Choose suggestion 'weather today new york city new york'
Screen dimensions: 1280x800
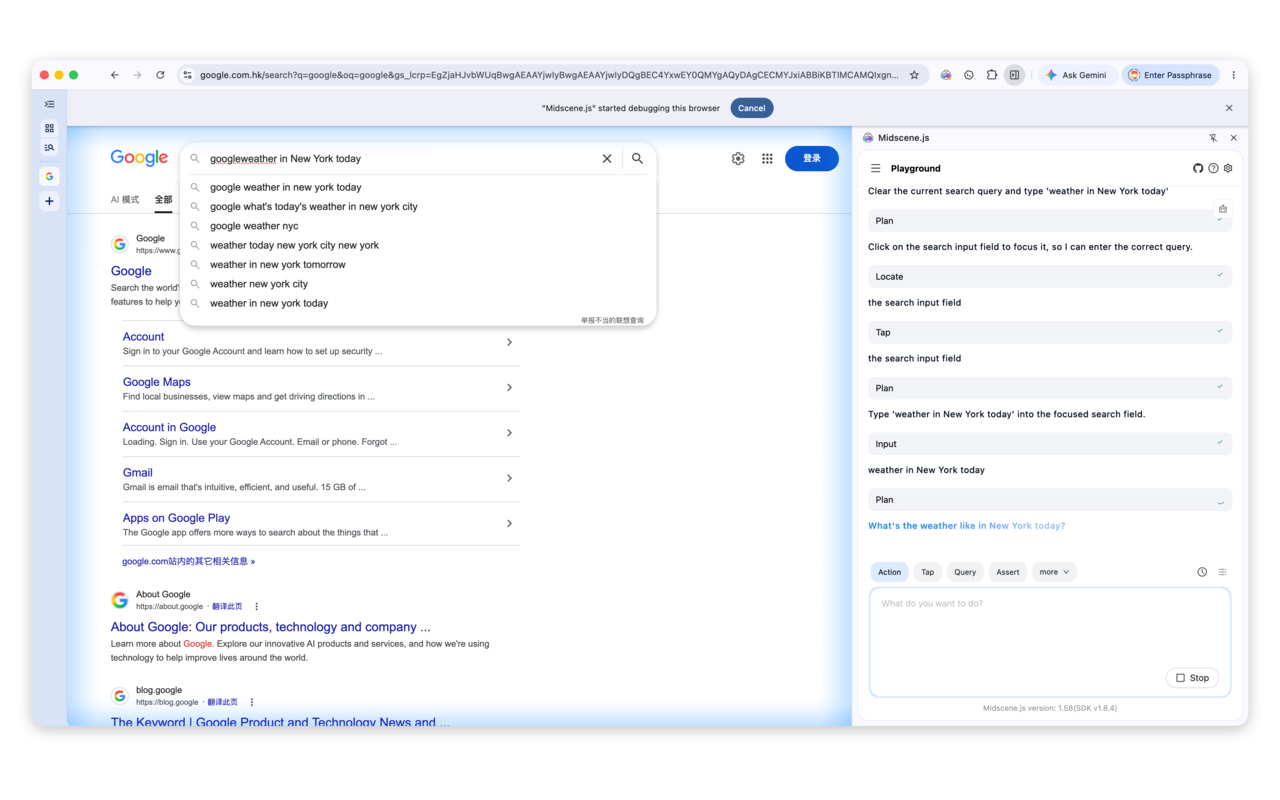[418, 245]
